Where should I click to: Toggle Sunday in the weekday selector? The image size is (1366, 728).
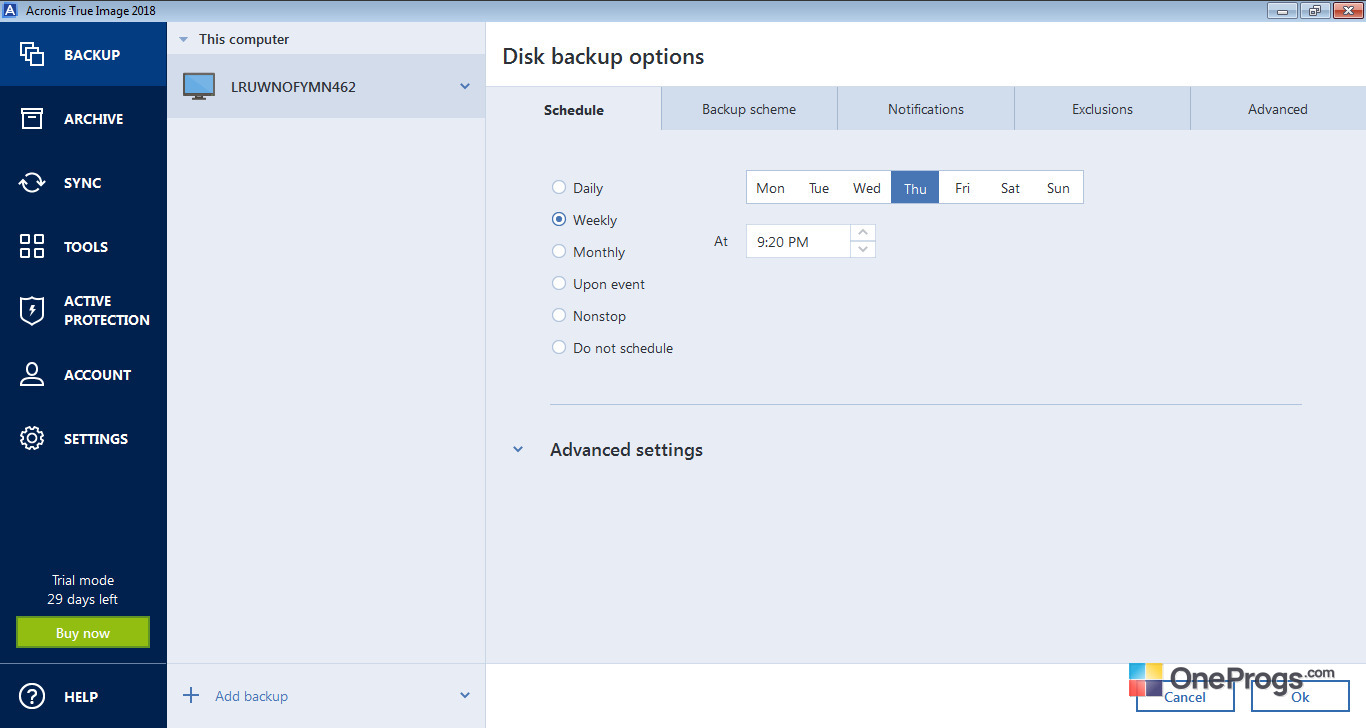[x=1058, y=188]
